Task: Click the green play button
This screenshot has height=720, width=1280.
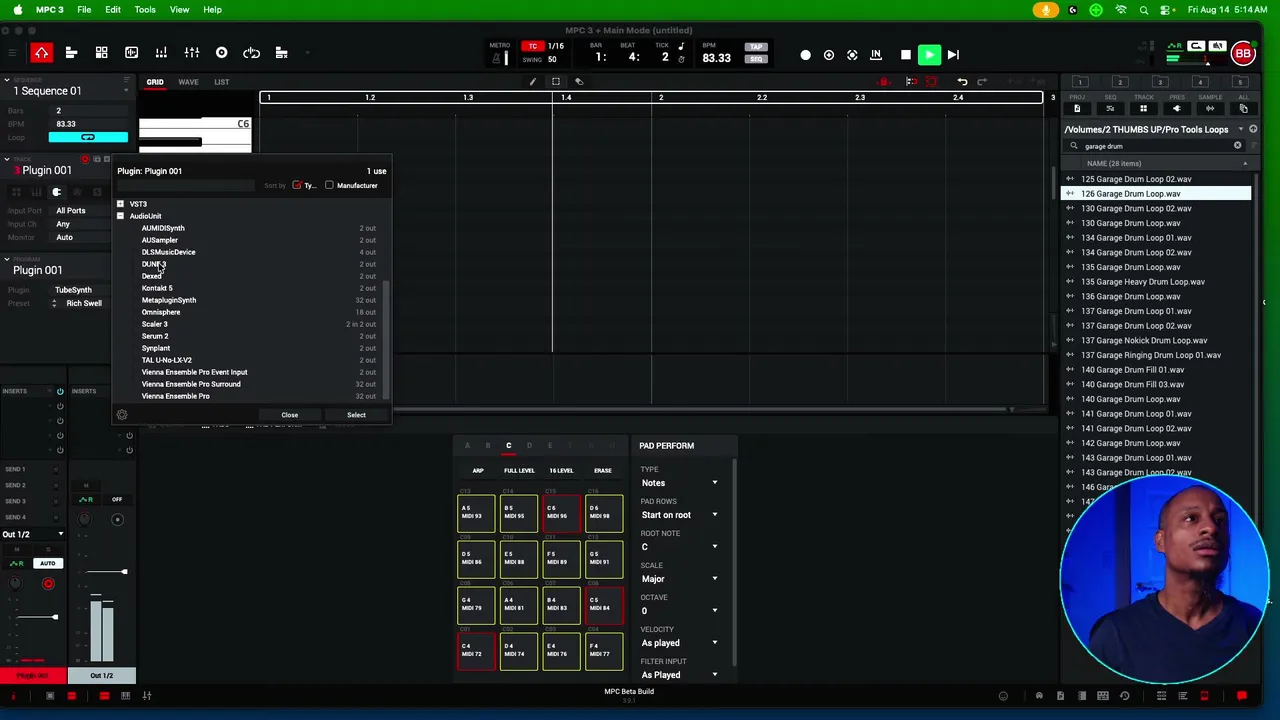Action: 929,55
